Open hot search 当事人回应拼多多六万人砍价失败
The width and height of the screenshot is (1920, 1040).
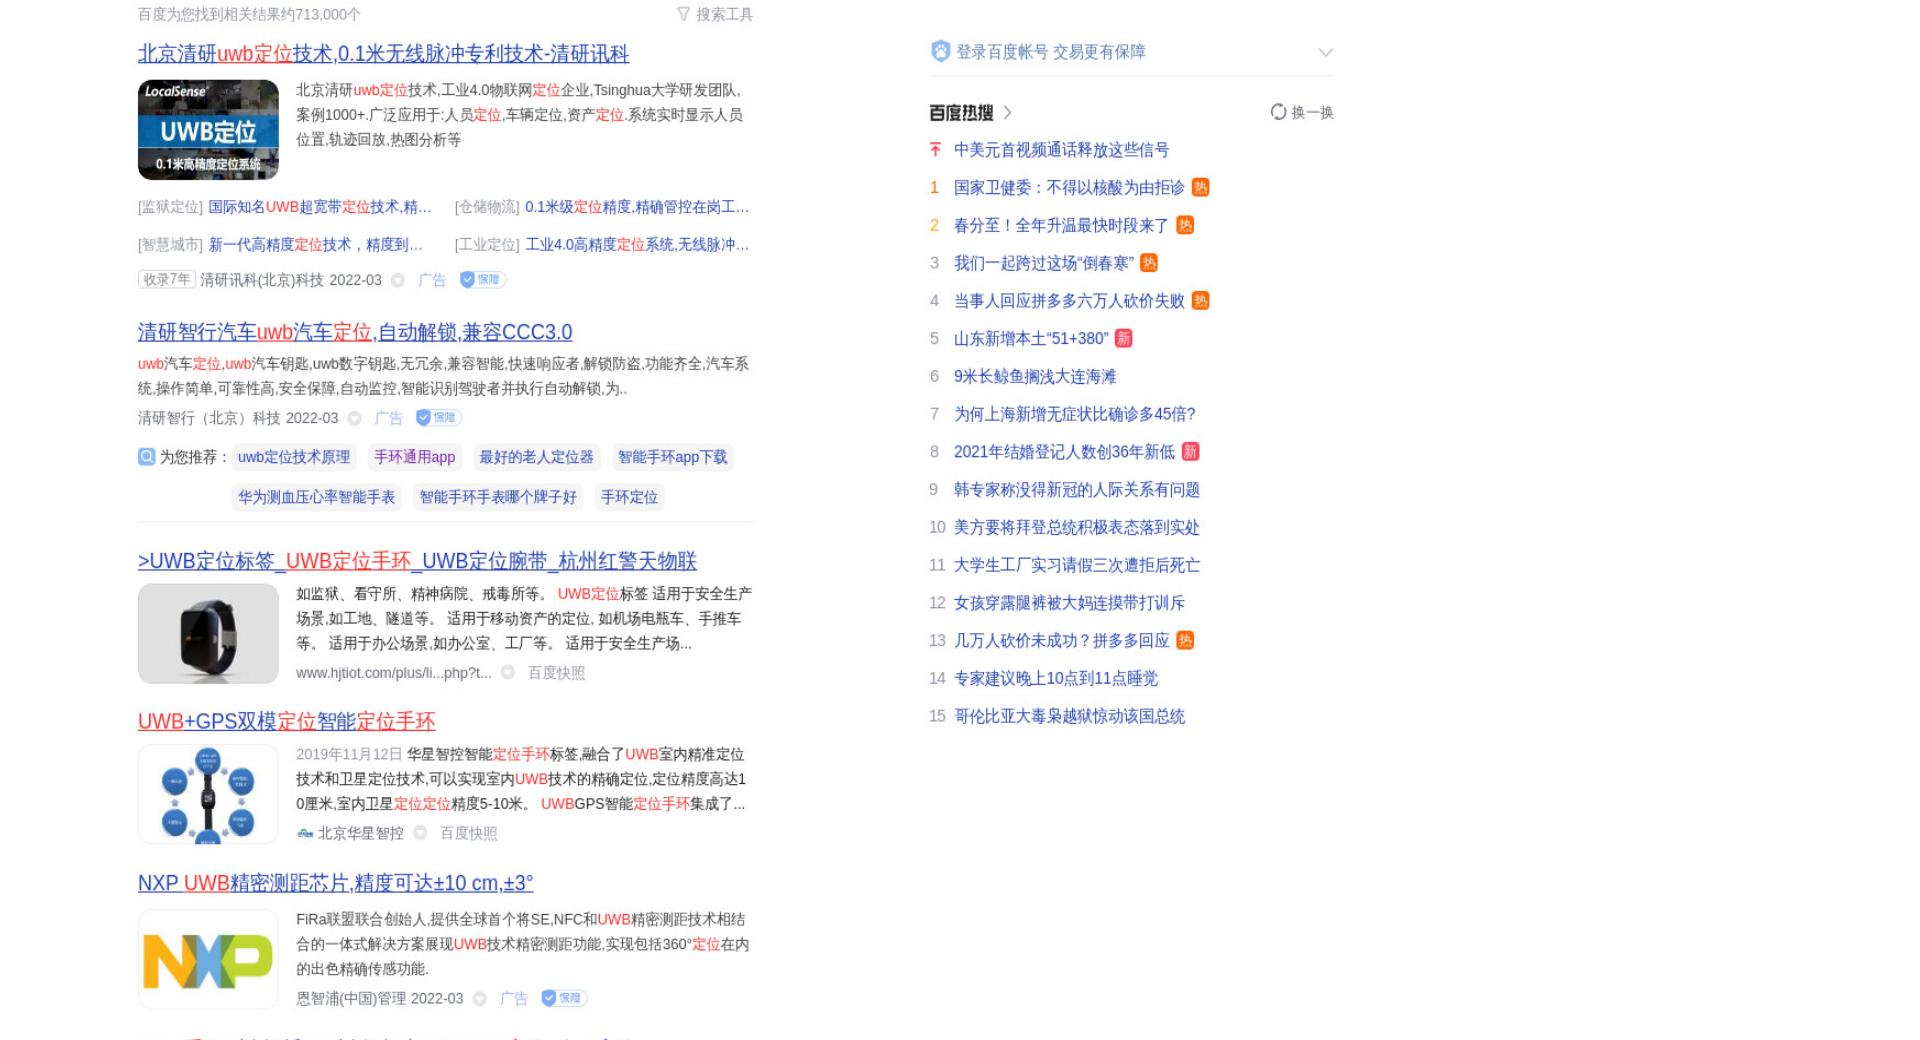(1069, 301)
